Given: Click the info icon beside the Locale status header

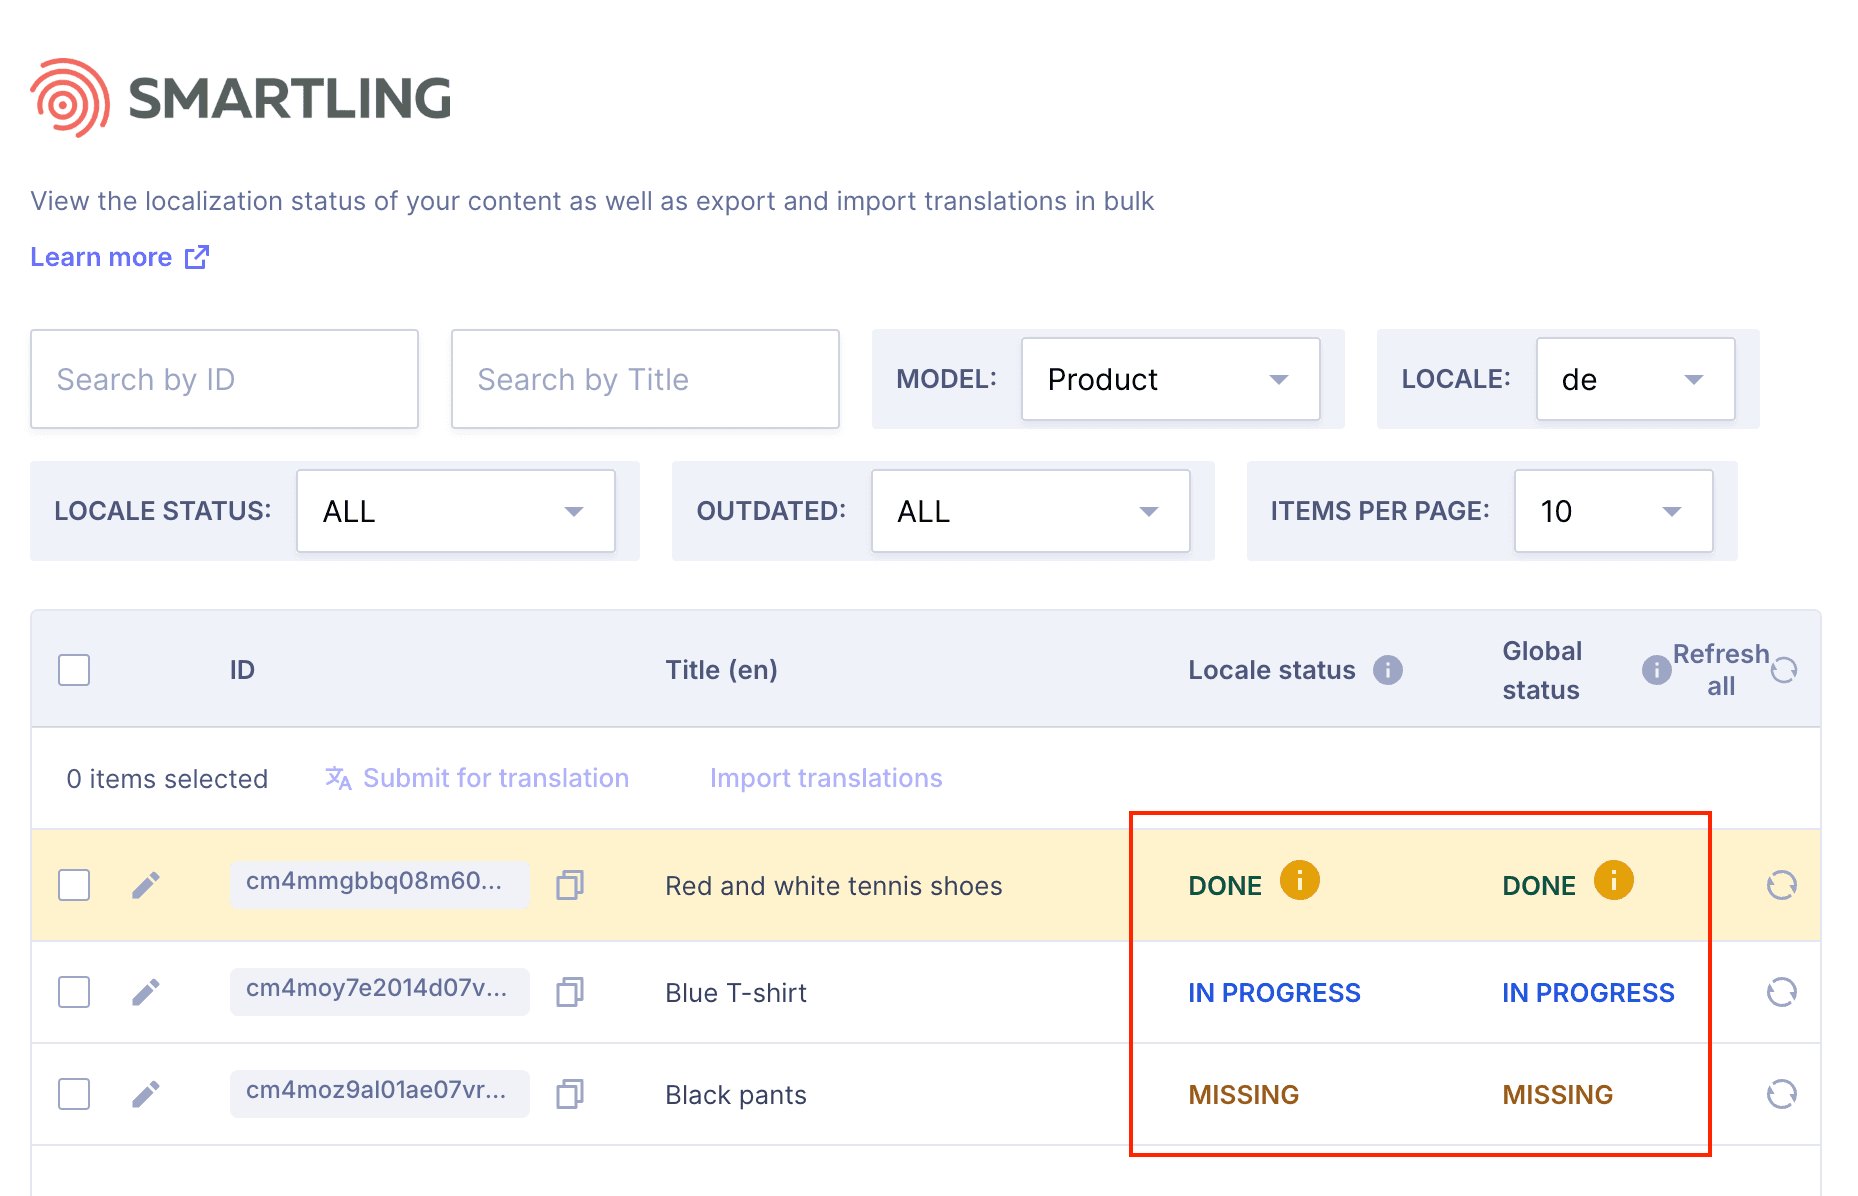Looking at the screenshot, I should point(1389,670).
